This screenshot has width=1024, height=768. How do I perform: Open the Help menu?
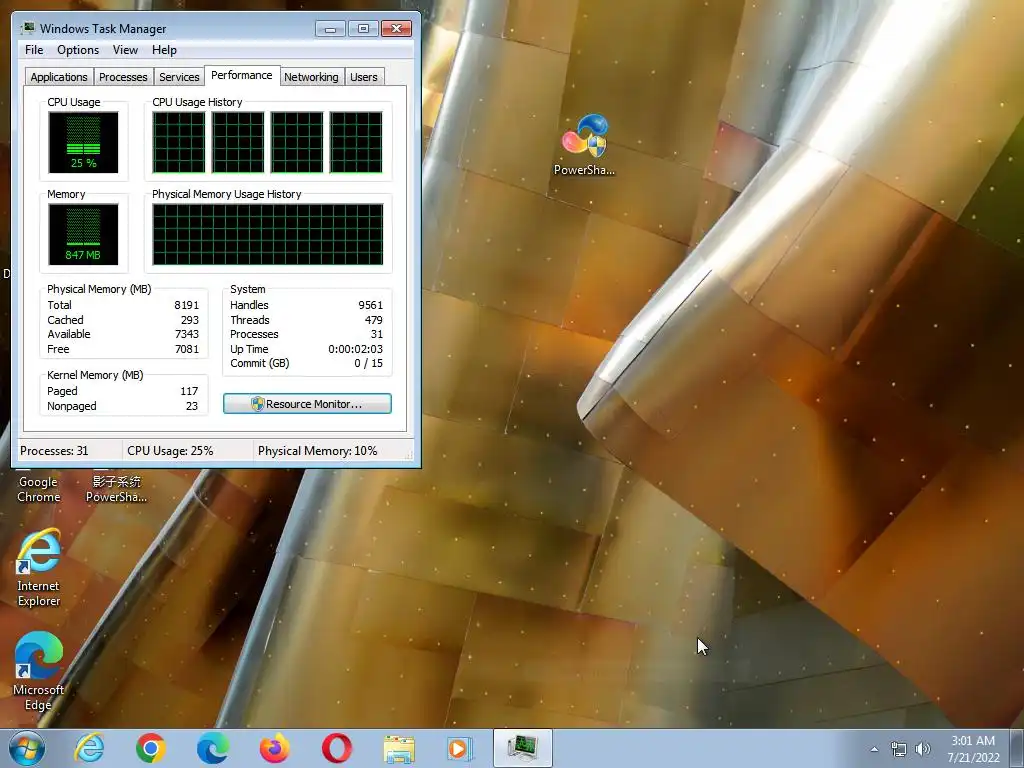(x=164, y=50)
